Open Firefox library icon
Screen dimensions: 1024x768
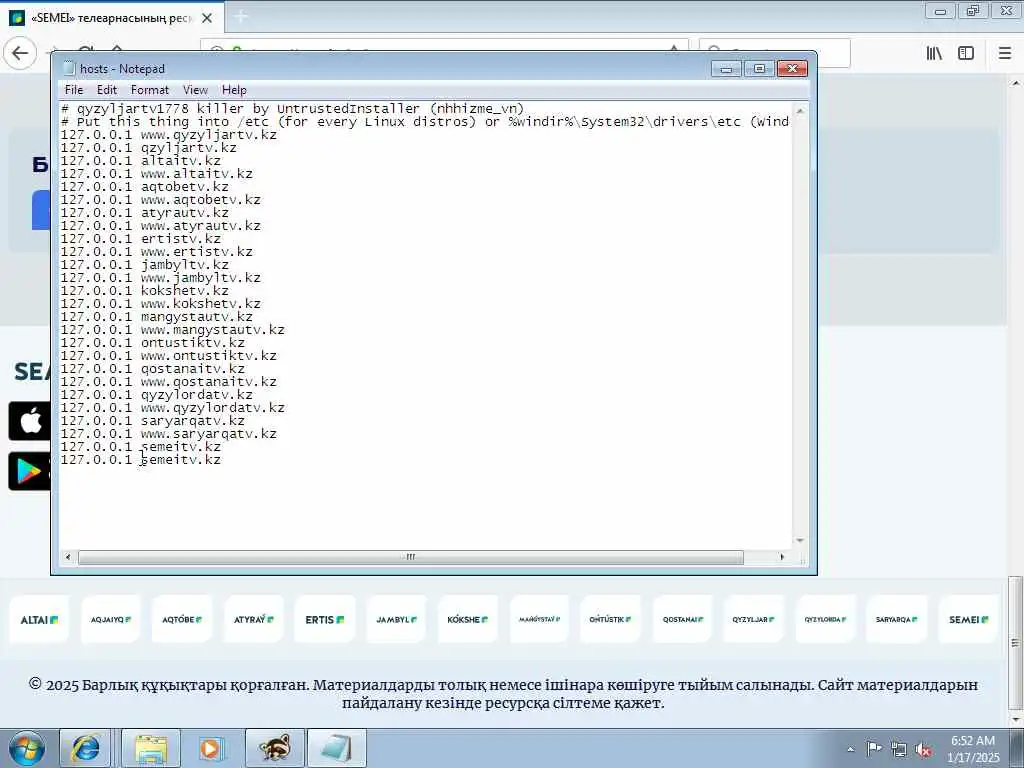point(934,53)
